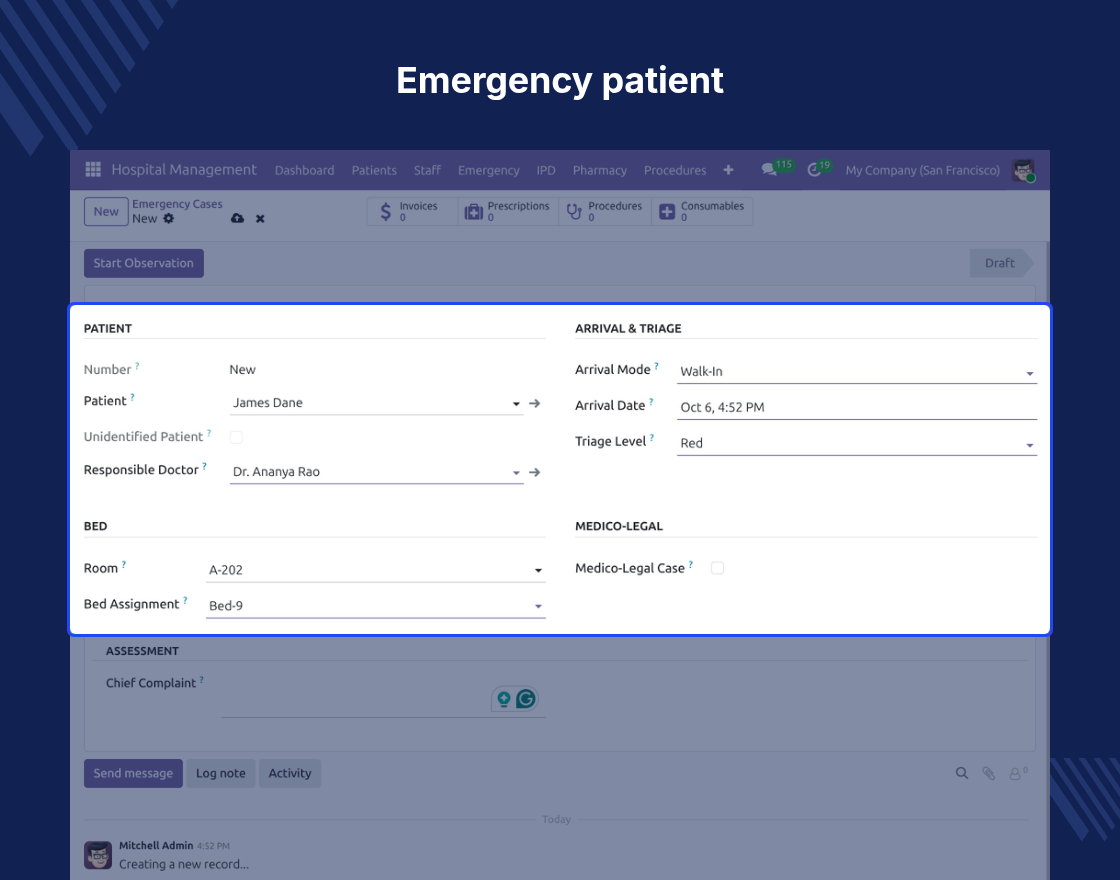Go back to Emergency Cases breadcrumb
Image resolution: width=1120 pixels, height=880 pixels.
(x=177, y=204)
